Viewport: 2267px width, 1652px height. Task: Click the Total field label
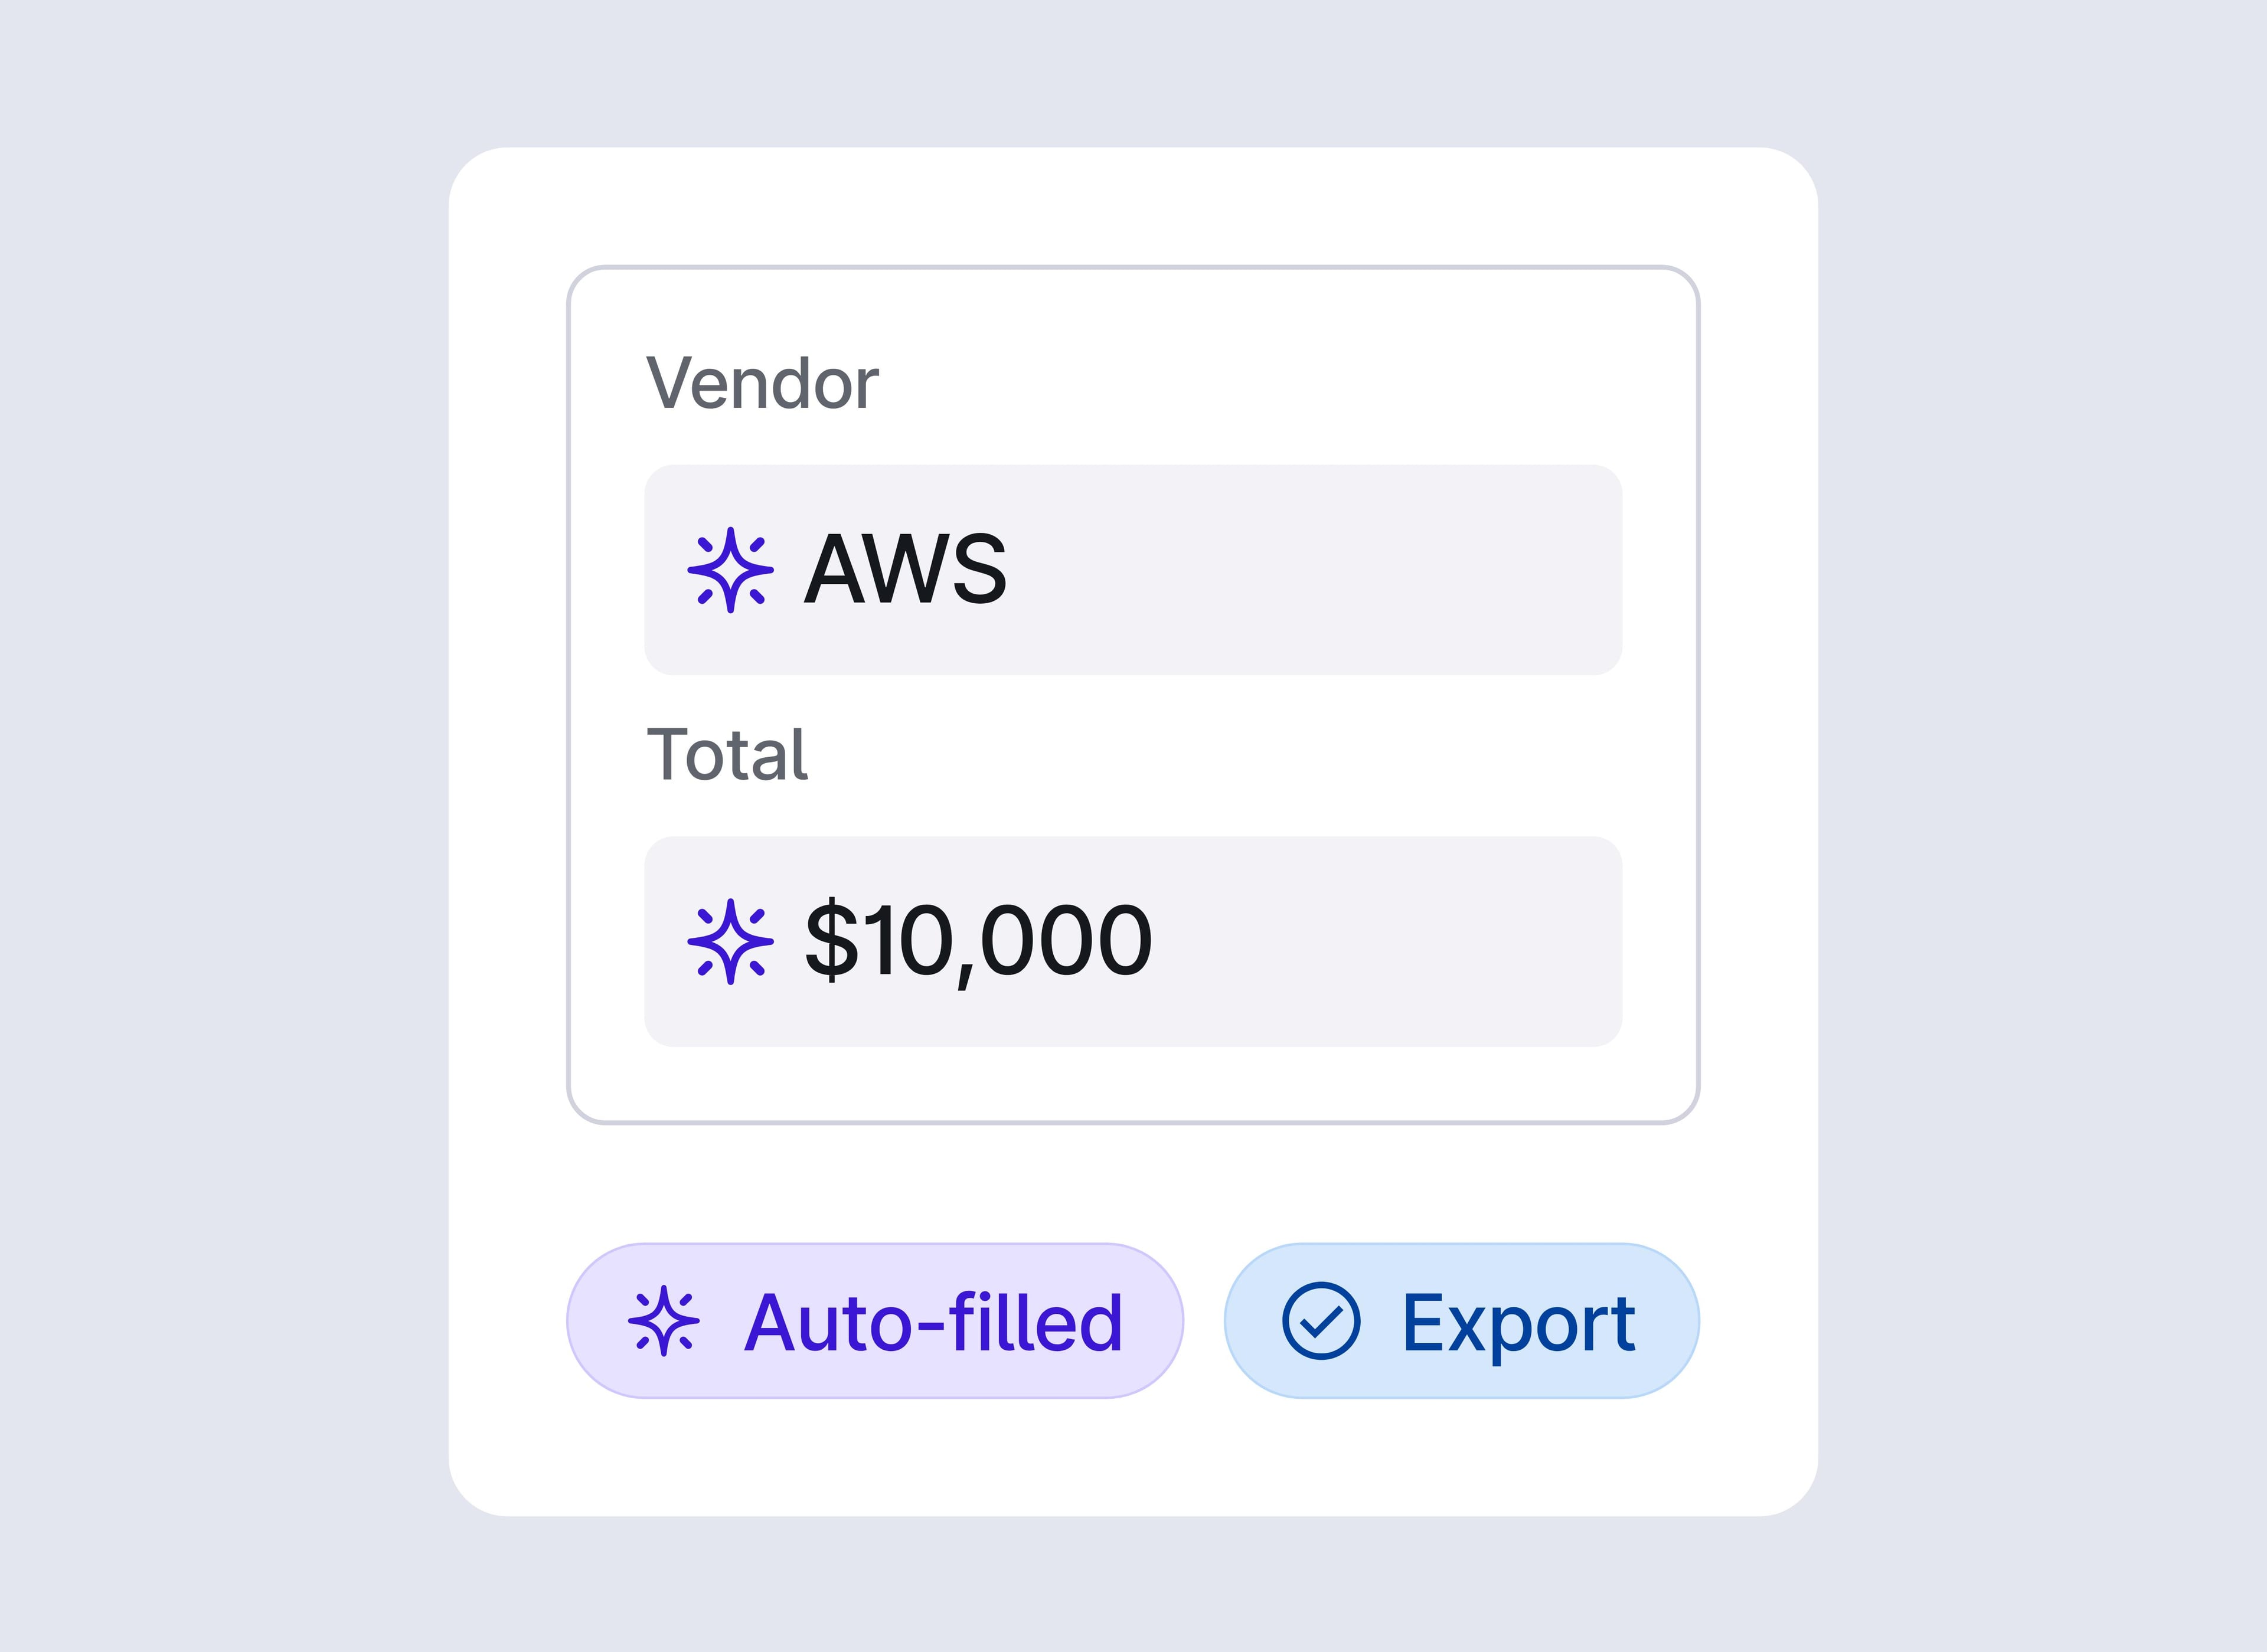pos(727,754)
